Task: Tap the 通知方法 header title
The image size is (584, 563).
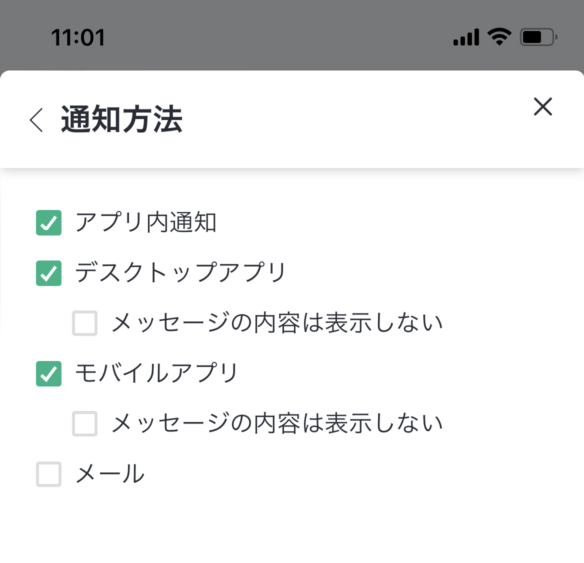Action: pyautogui.click(x=122, y=120)
